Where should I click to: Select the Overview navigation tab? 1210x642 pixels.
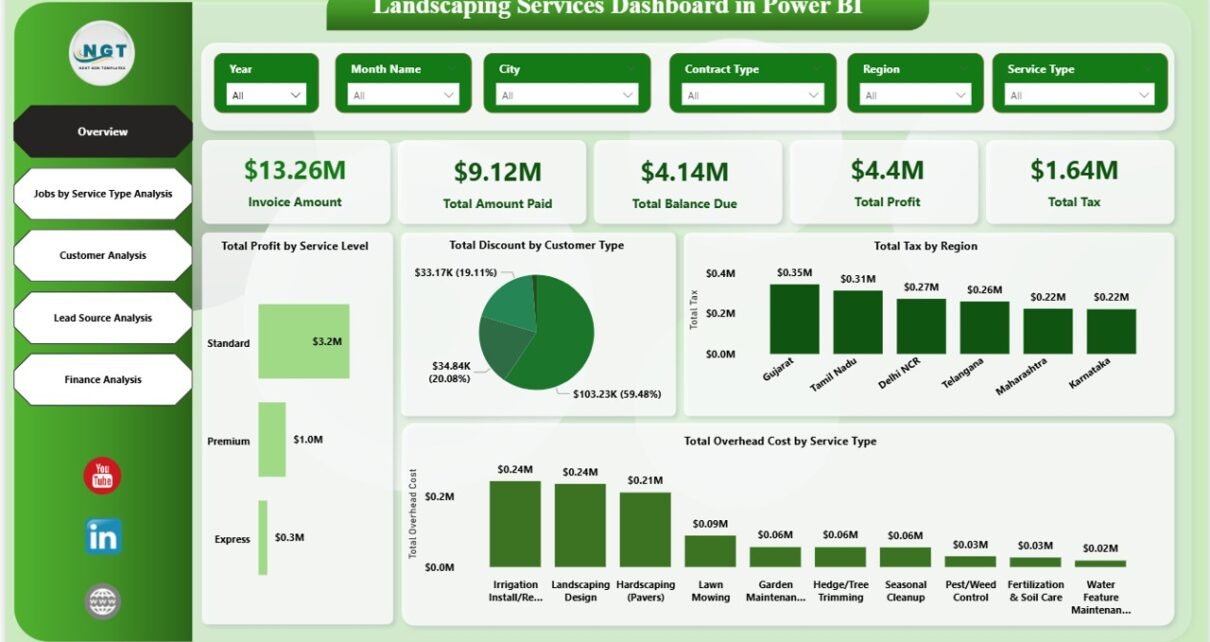point(103,132)
